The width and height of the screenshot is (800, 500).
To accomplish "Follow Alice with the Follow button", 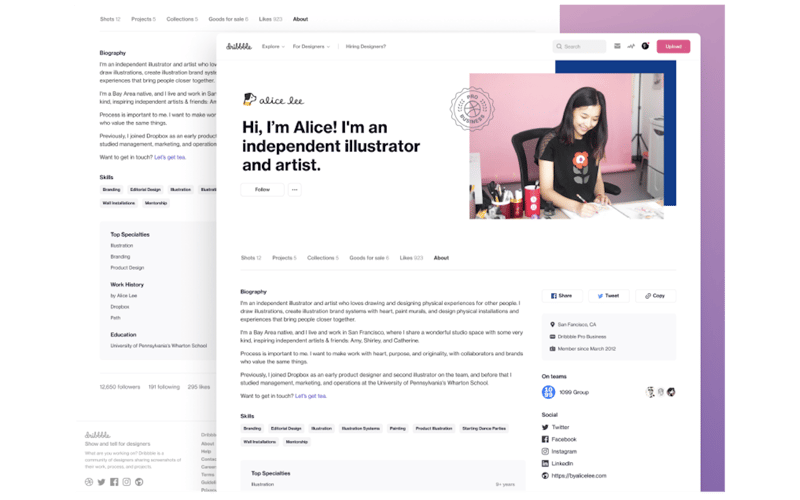I will point(262,189).
